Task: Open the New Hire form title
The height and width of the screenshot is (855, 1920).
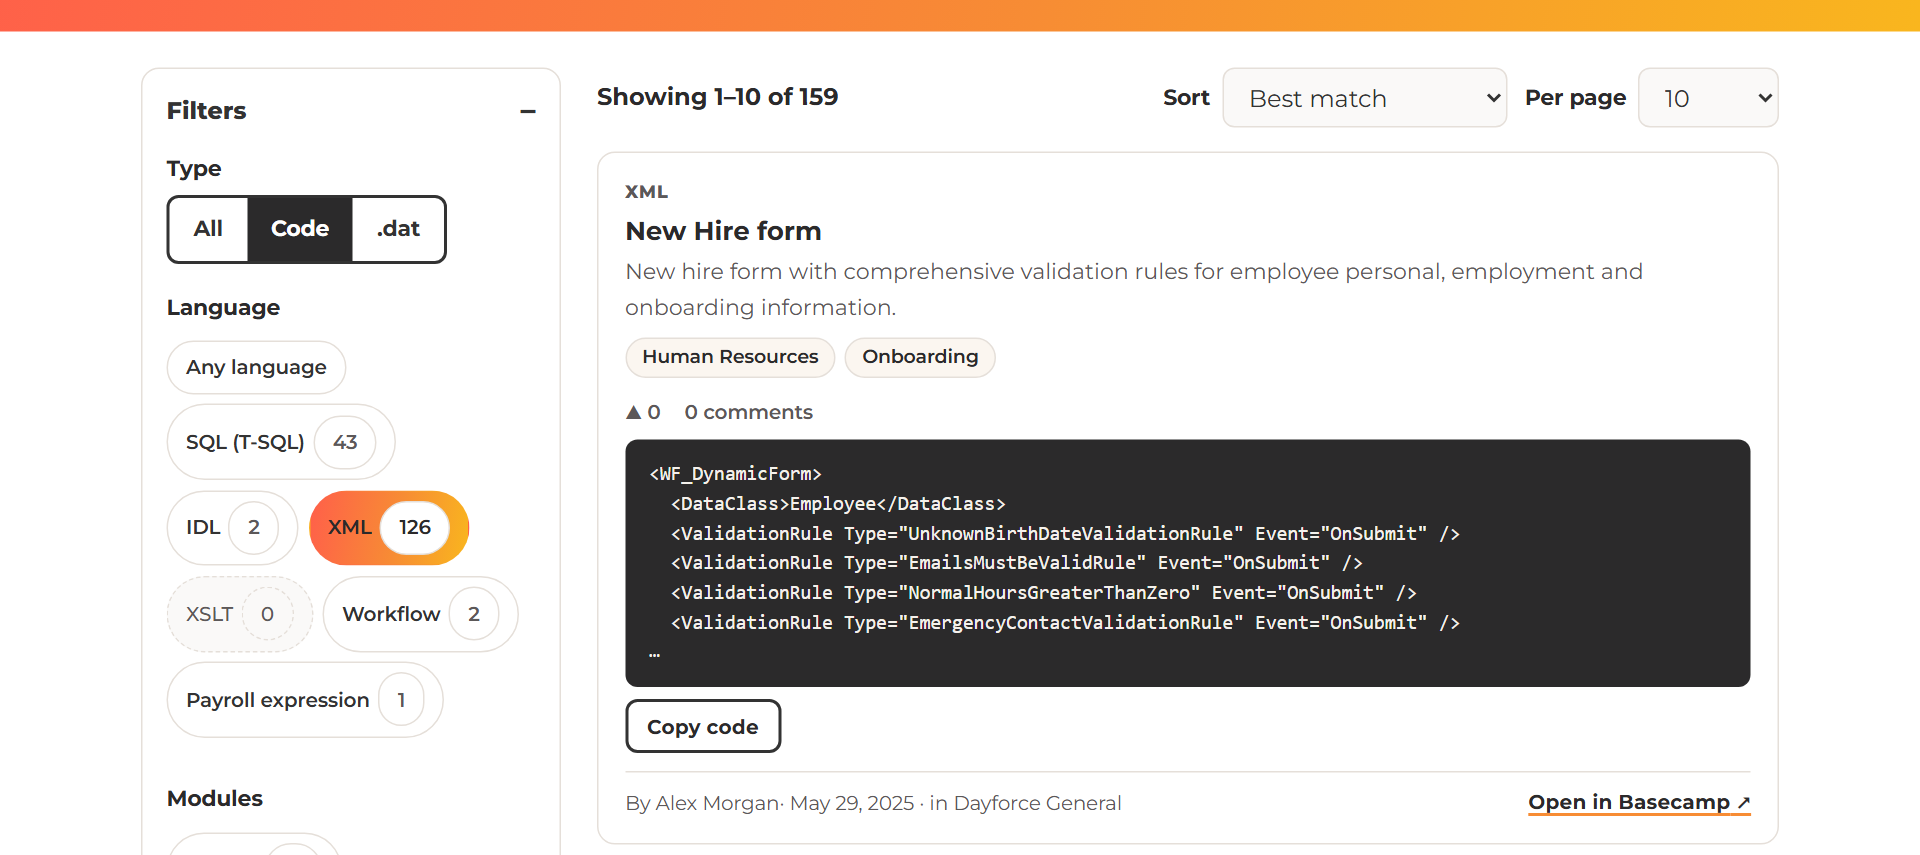Action: [x=723, y=231]
